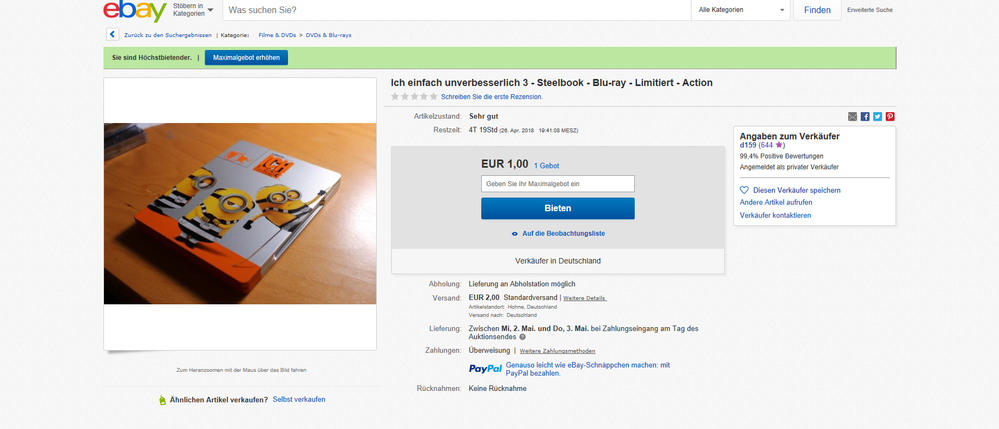Share the listing via email icon

point(852,116)
